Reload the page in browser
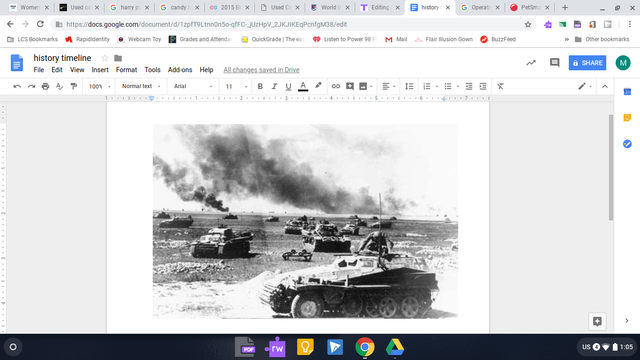 [40, 24]
